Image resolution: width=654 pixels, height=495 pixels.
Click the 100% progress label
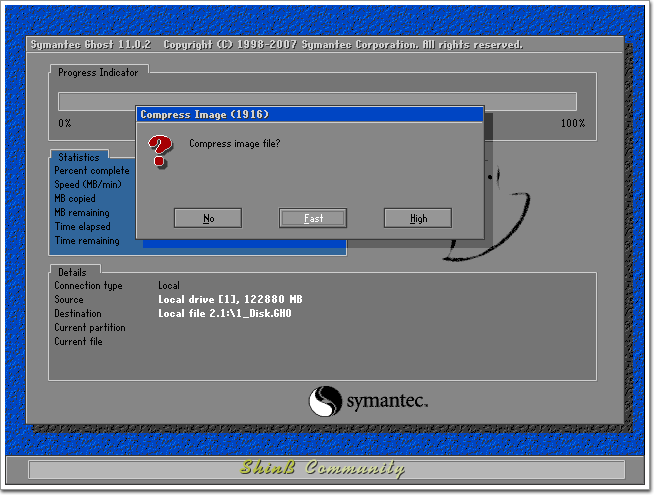click(573, 123)
